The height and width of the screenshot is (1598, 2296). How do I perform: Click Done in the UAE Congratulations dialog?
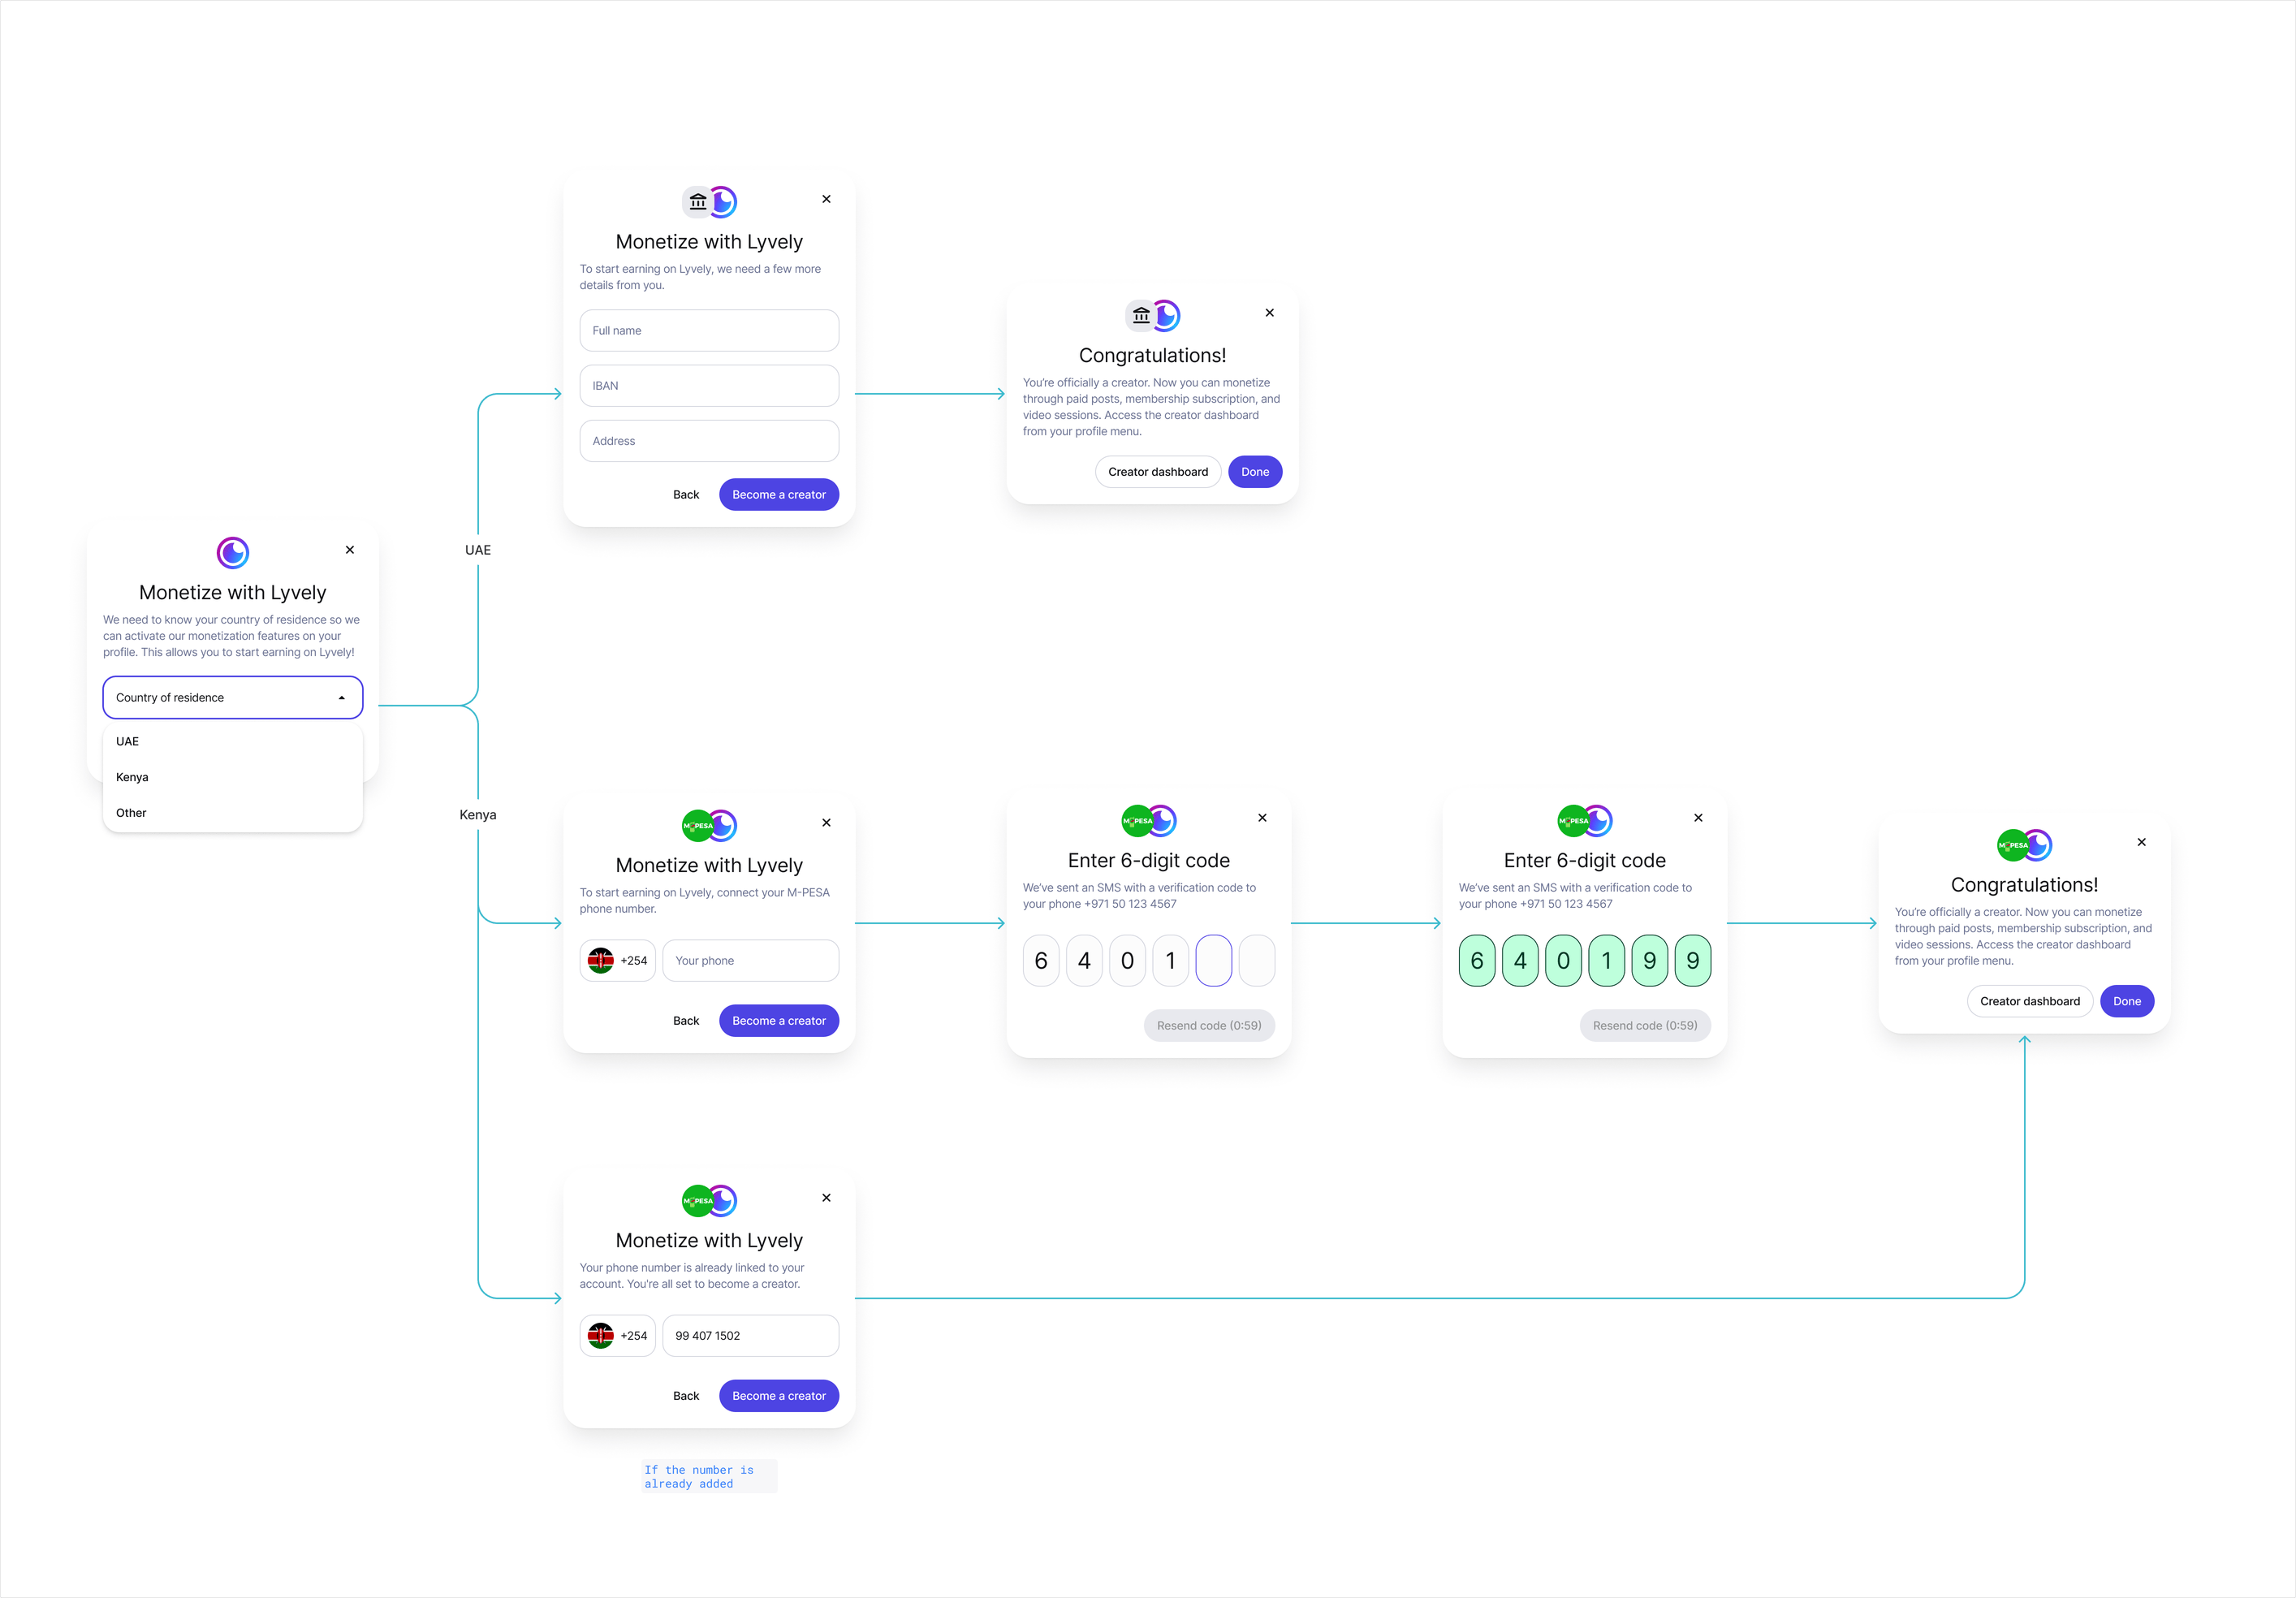(1255, 472)
